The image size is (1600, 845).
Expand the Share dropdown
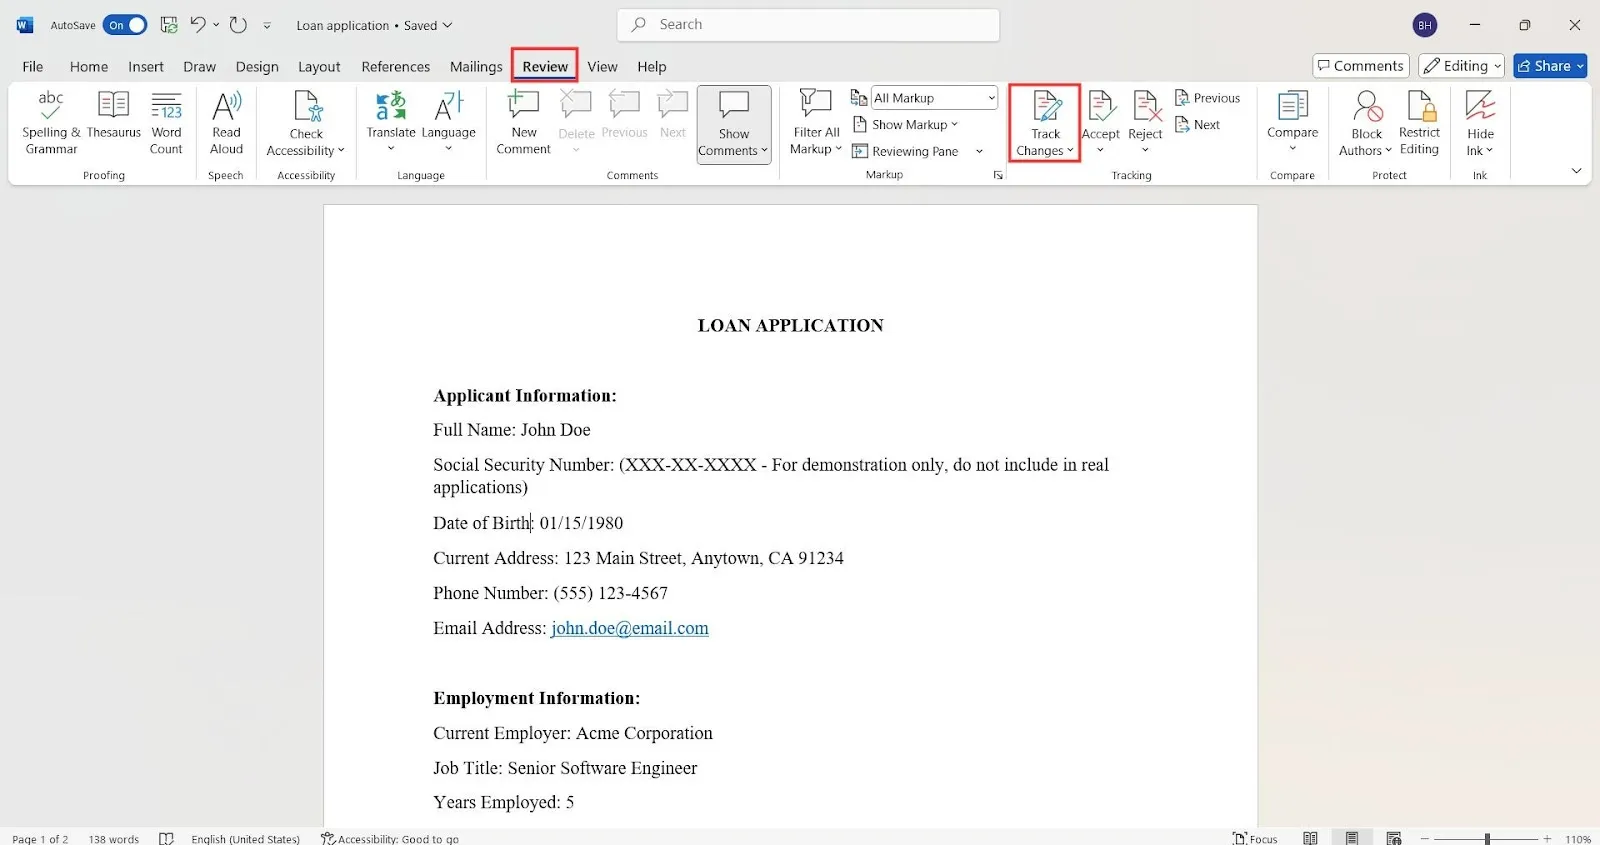[x=1580, y=66]
